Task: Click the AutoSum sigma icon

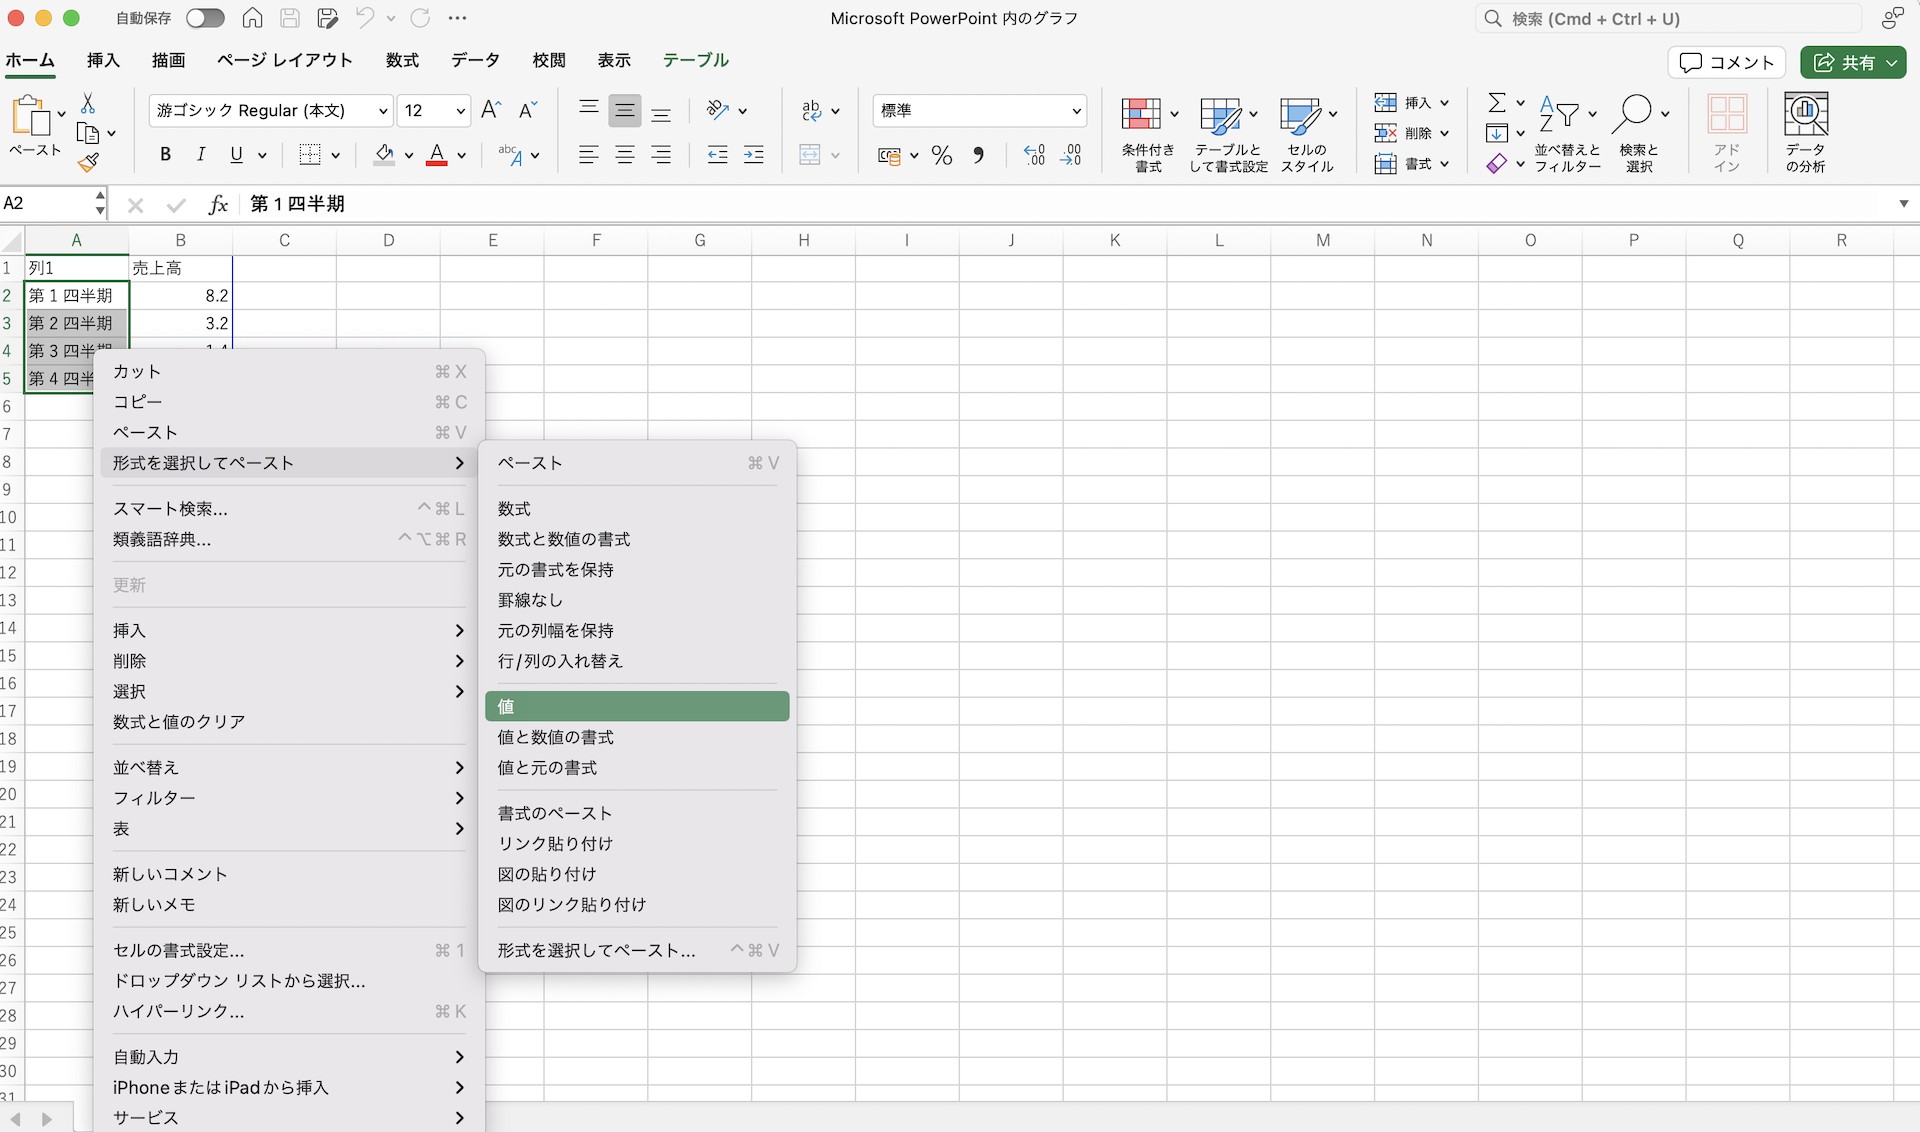Action: point(1496,103)
